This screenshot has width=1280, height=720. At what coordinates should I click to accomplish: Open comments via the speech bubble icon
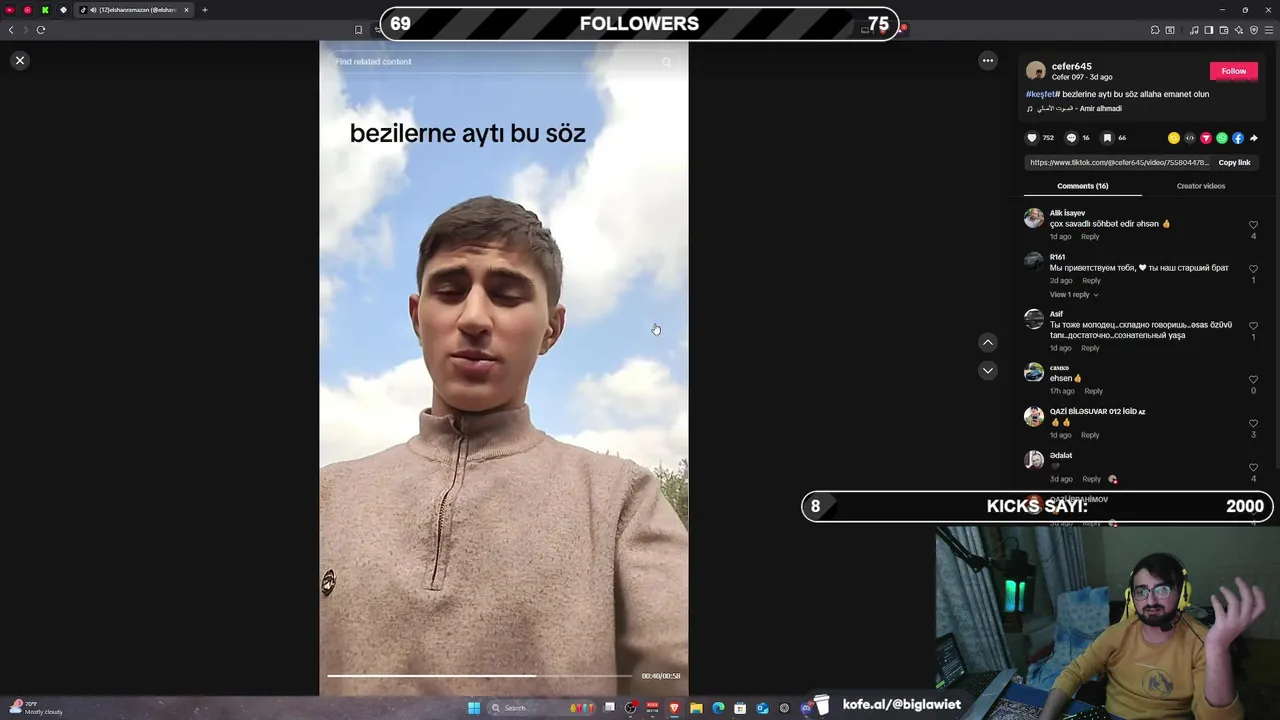coord(1071,138)
